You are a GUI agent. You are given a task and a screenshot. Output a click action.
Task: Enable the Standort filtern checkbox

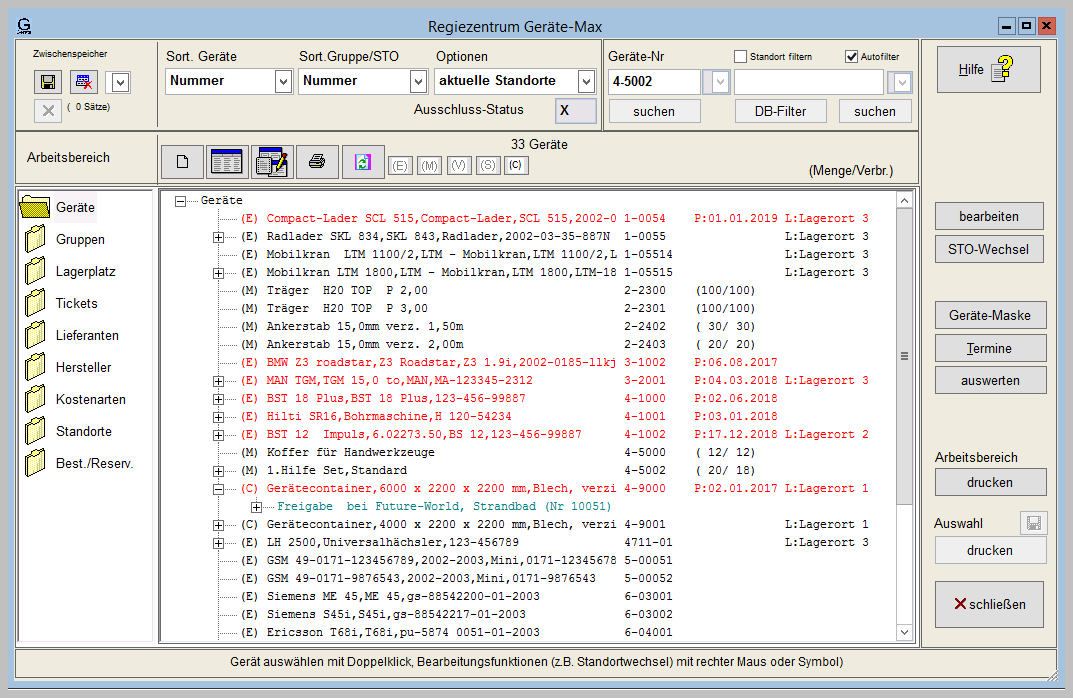pos(741,57)
